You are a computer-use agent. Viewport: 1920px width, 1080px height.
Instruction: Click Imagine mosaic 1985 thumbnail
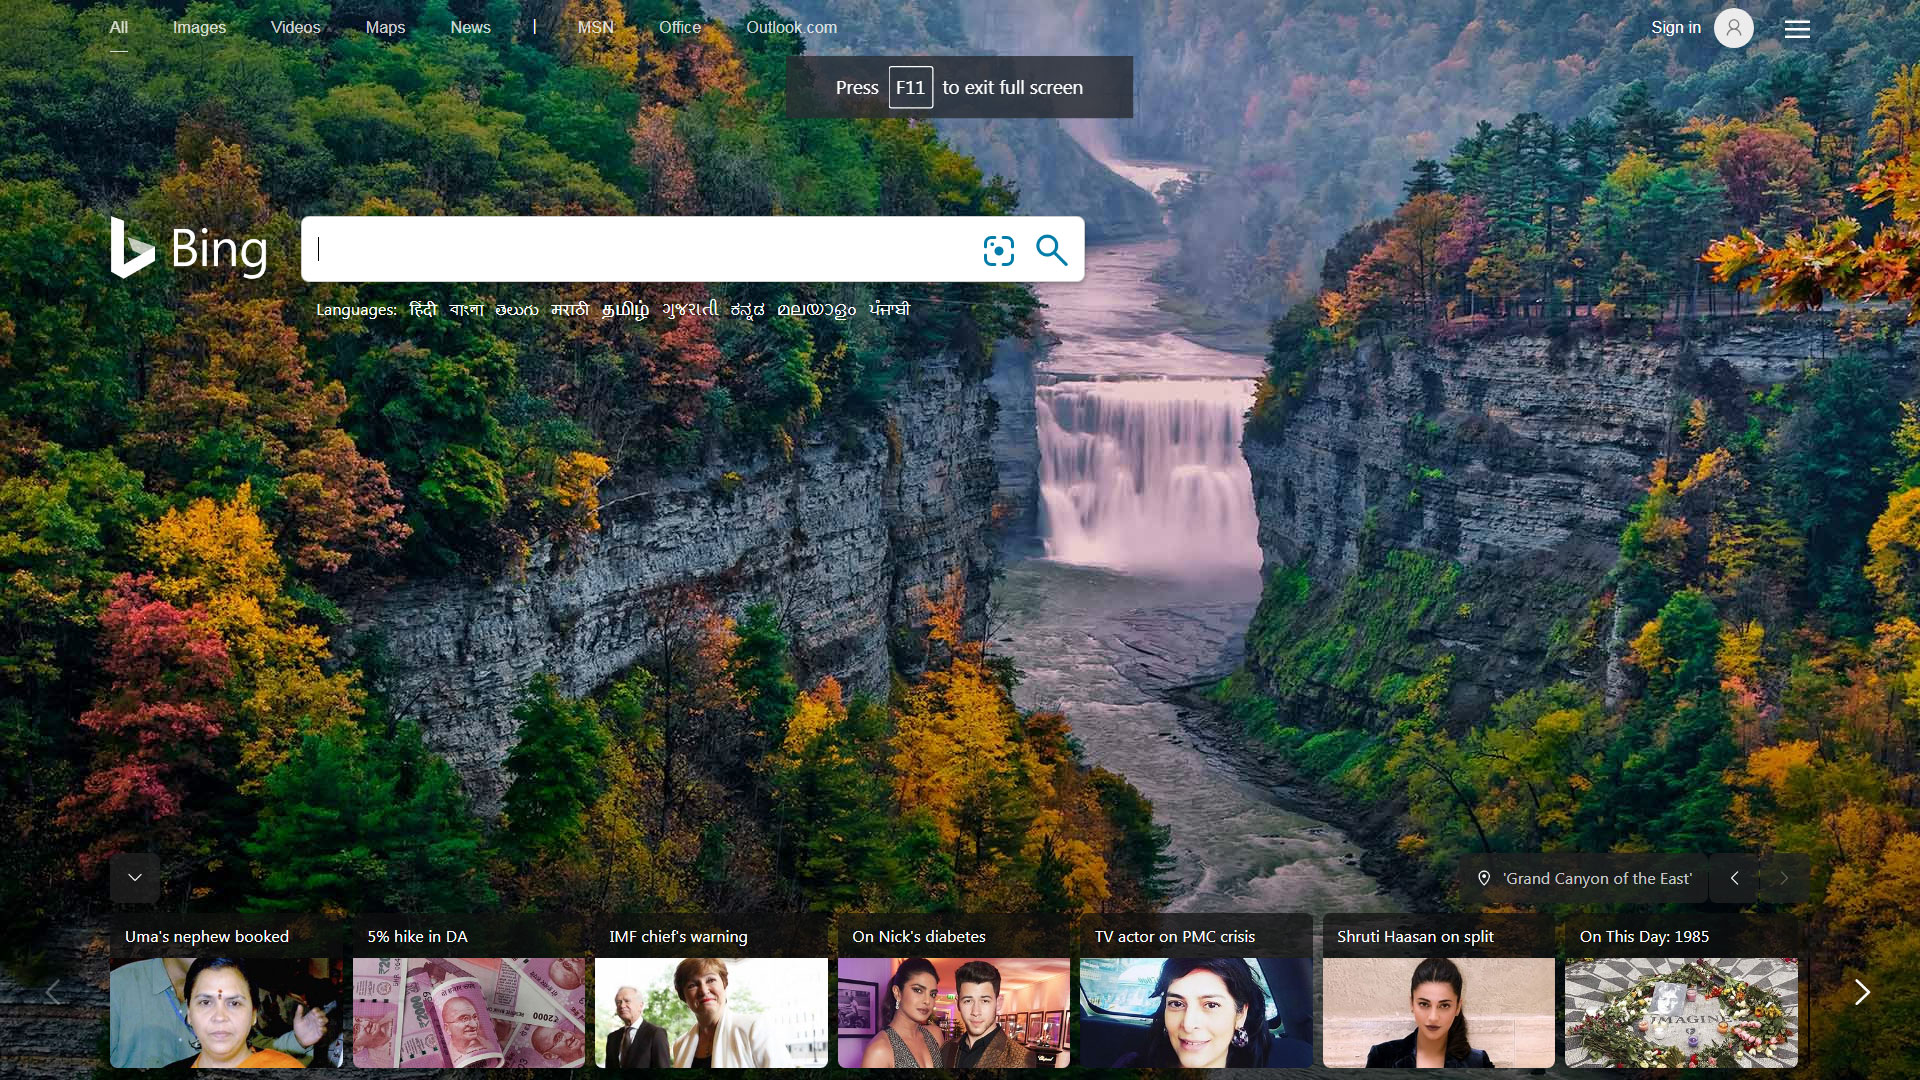pos(1681,1013)
